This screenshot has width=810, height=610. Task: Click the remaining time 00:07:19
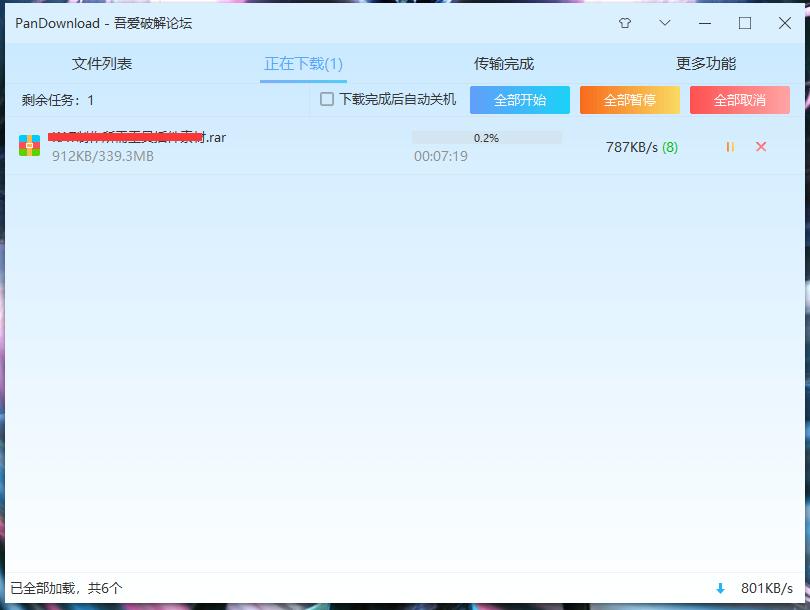point(441,156)
